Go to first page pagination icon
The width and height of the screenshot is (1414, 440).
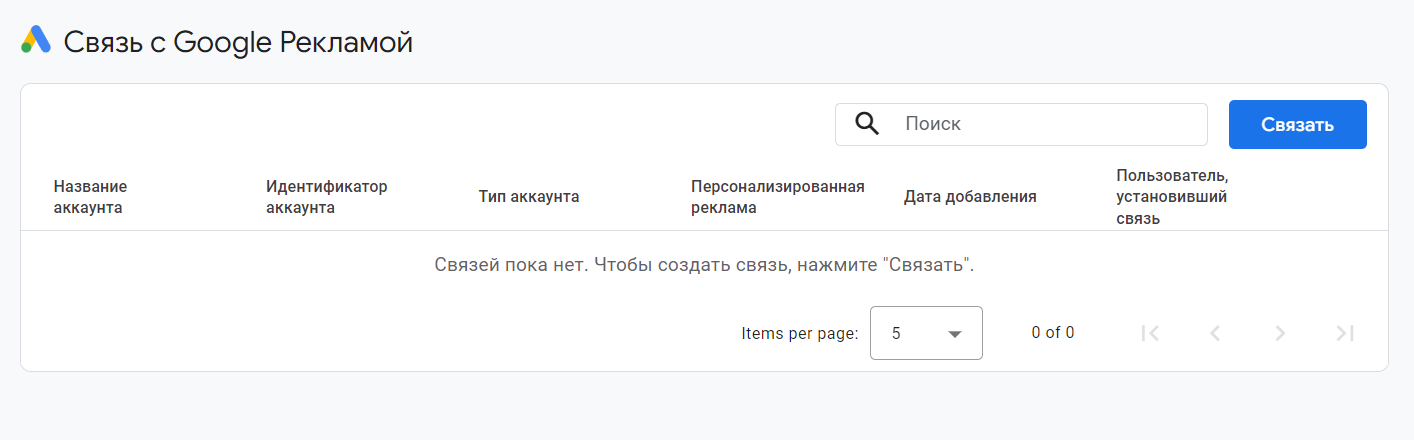pos(1150,333)
